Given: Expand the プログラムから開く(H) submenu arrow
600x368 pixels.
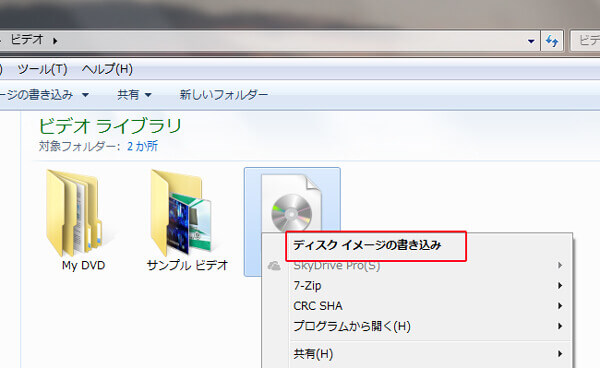Looking at the screenshot, I should (560, 326).
